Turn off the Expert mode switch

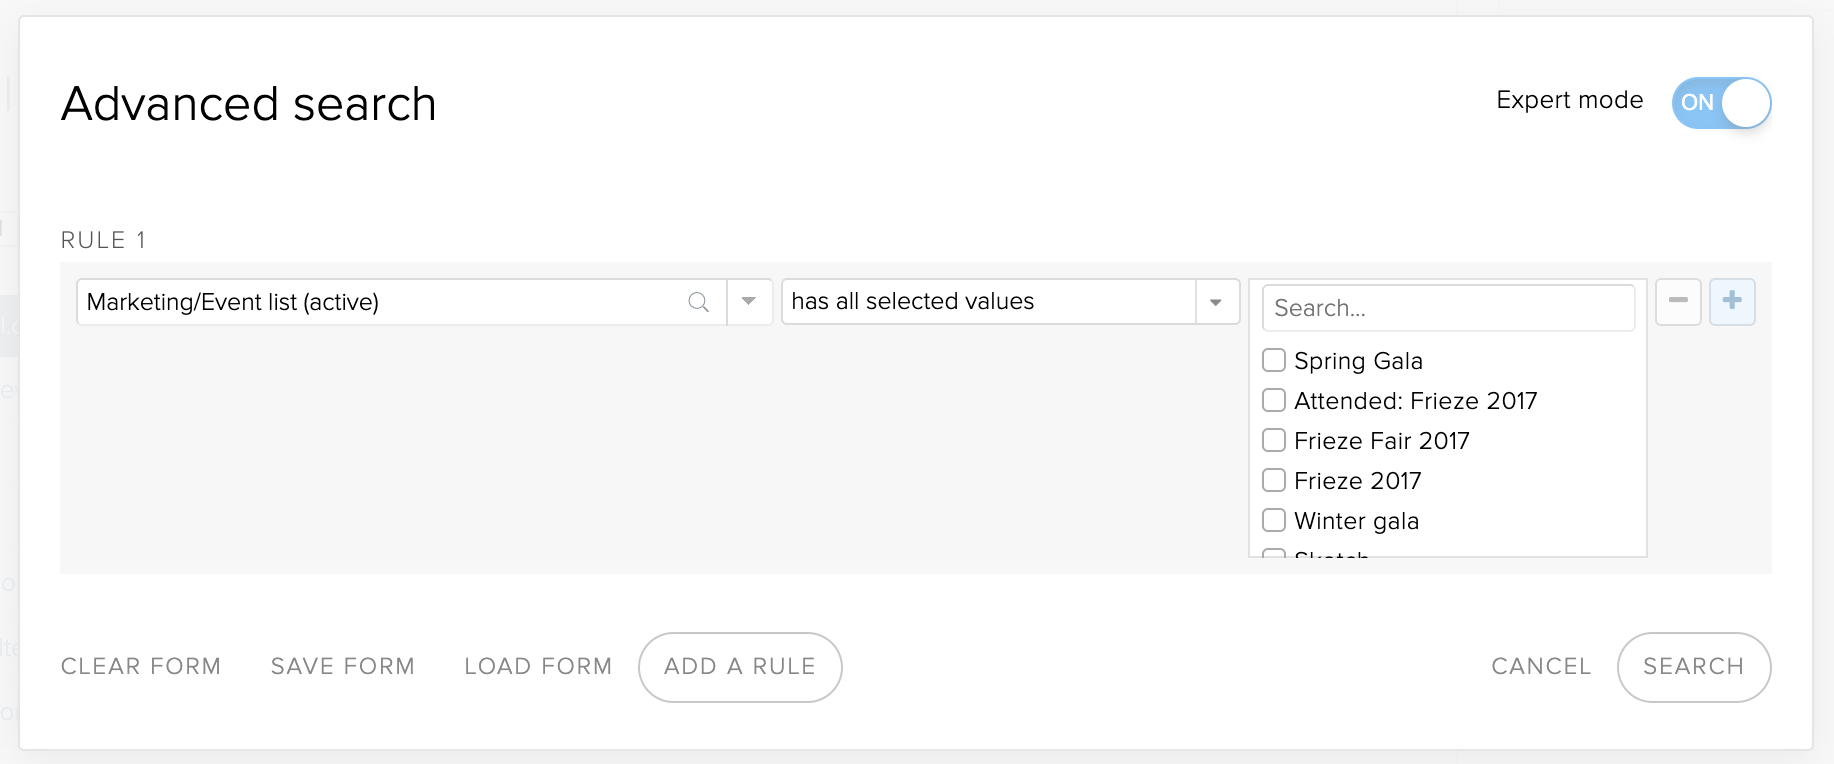[1721, 103]
